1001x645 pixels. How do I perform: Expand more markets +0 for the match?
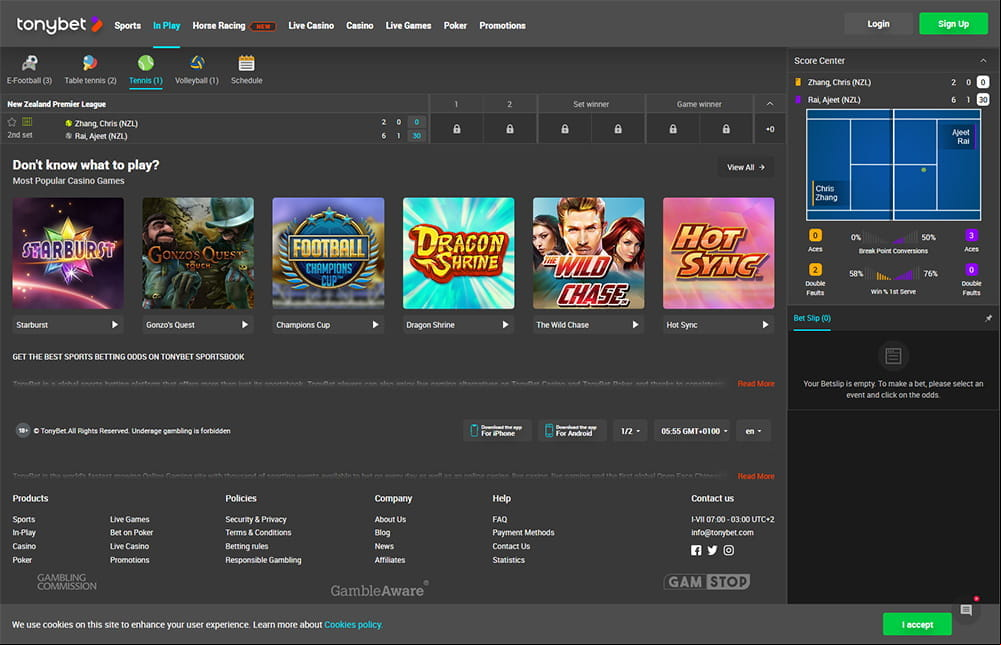click(x=770, y=129)
